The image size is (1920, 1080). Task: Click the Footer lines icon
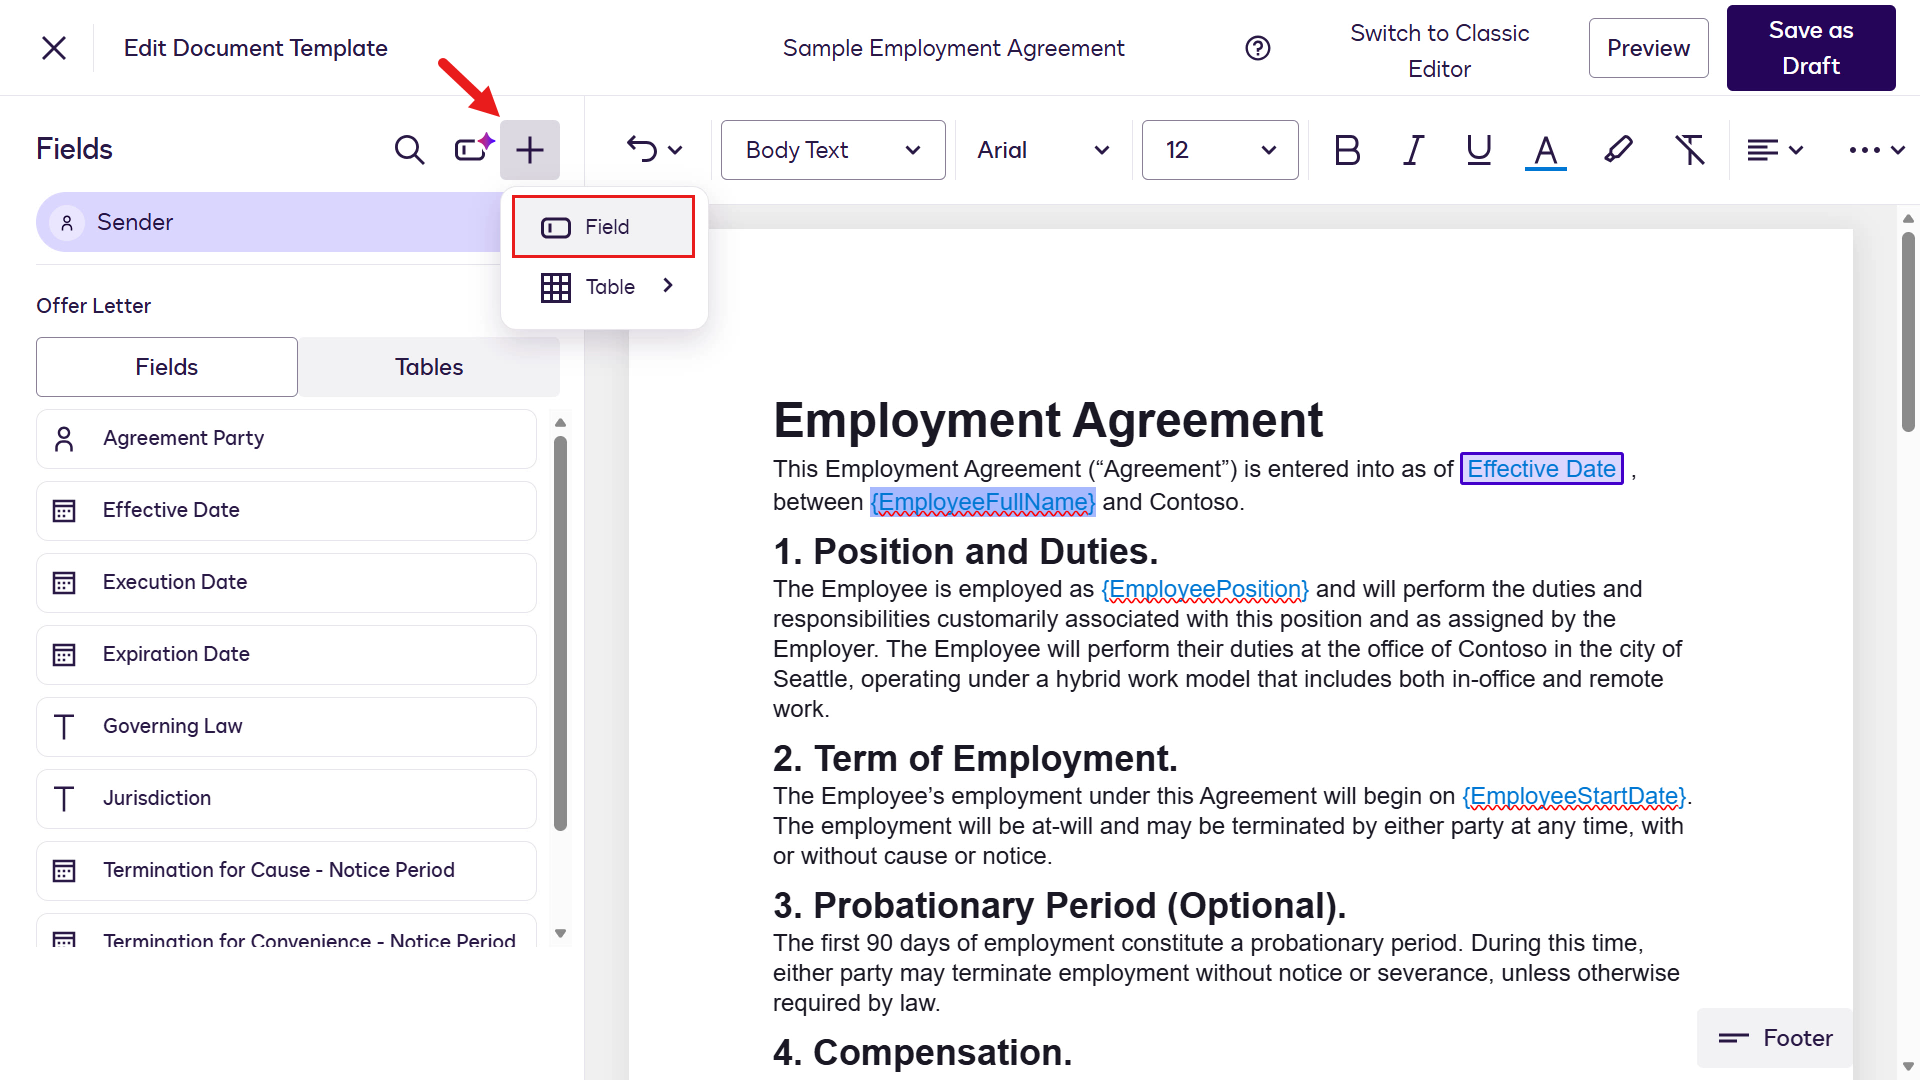[x=1733, y=1038]
